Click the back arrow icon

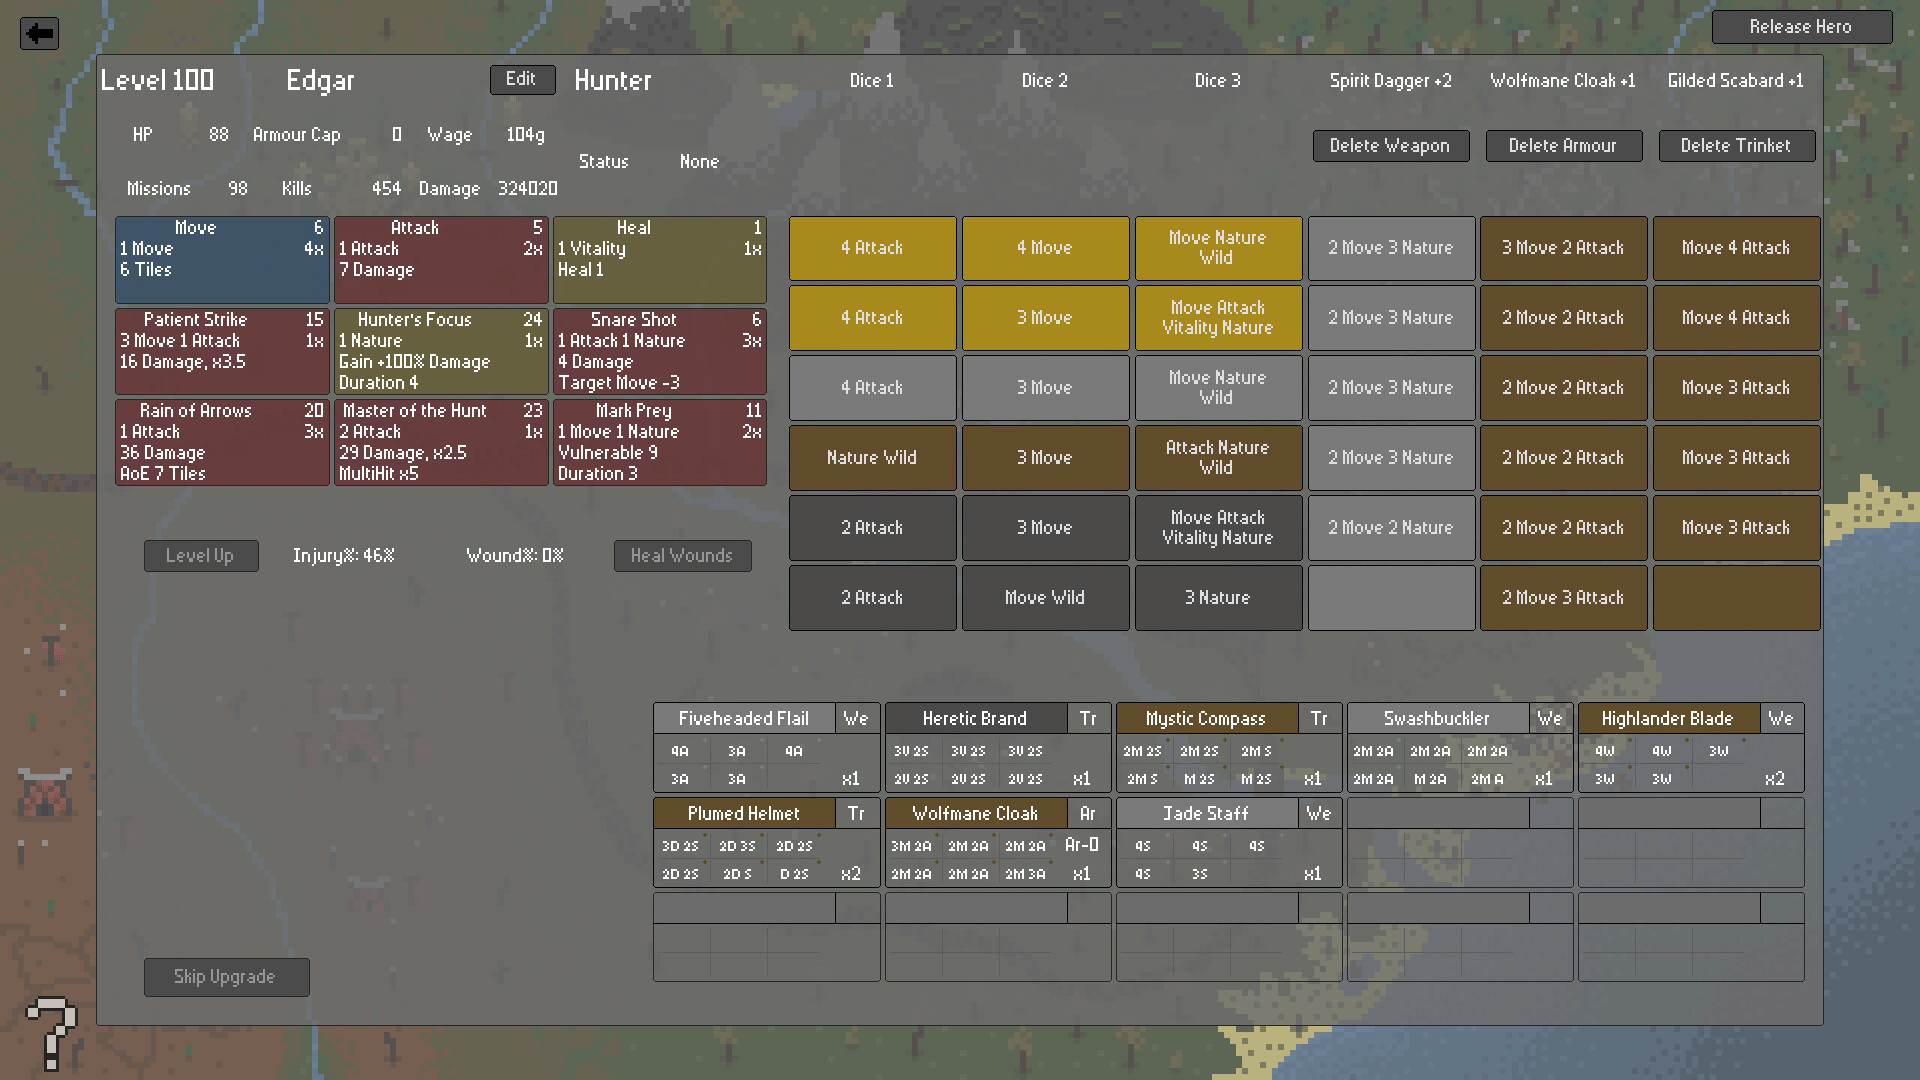pyautogui.click(x=39, y=33)
